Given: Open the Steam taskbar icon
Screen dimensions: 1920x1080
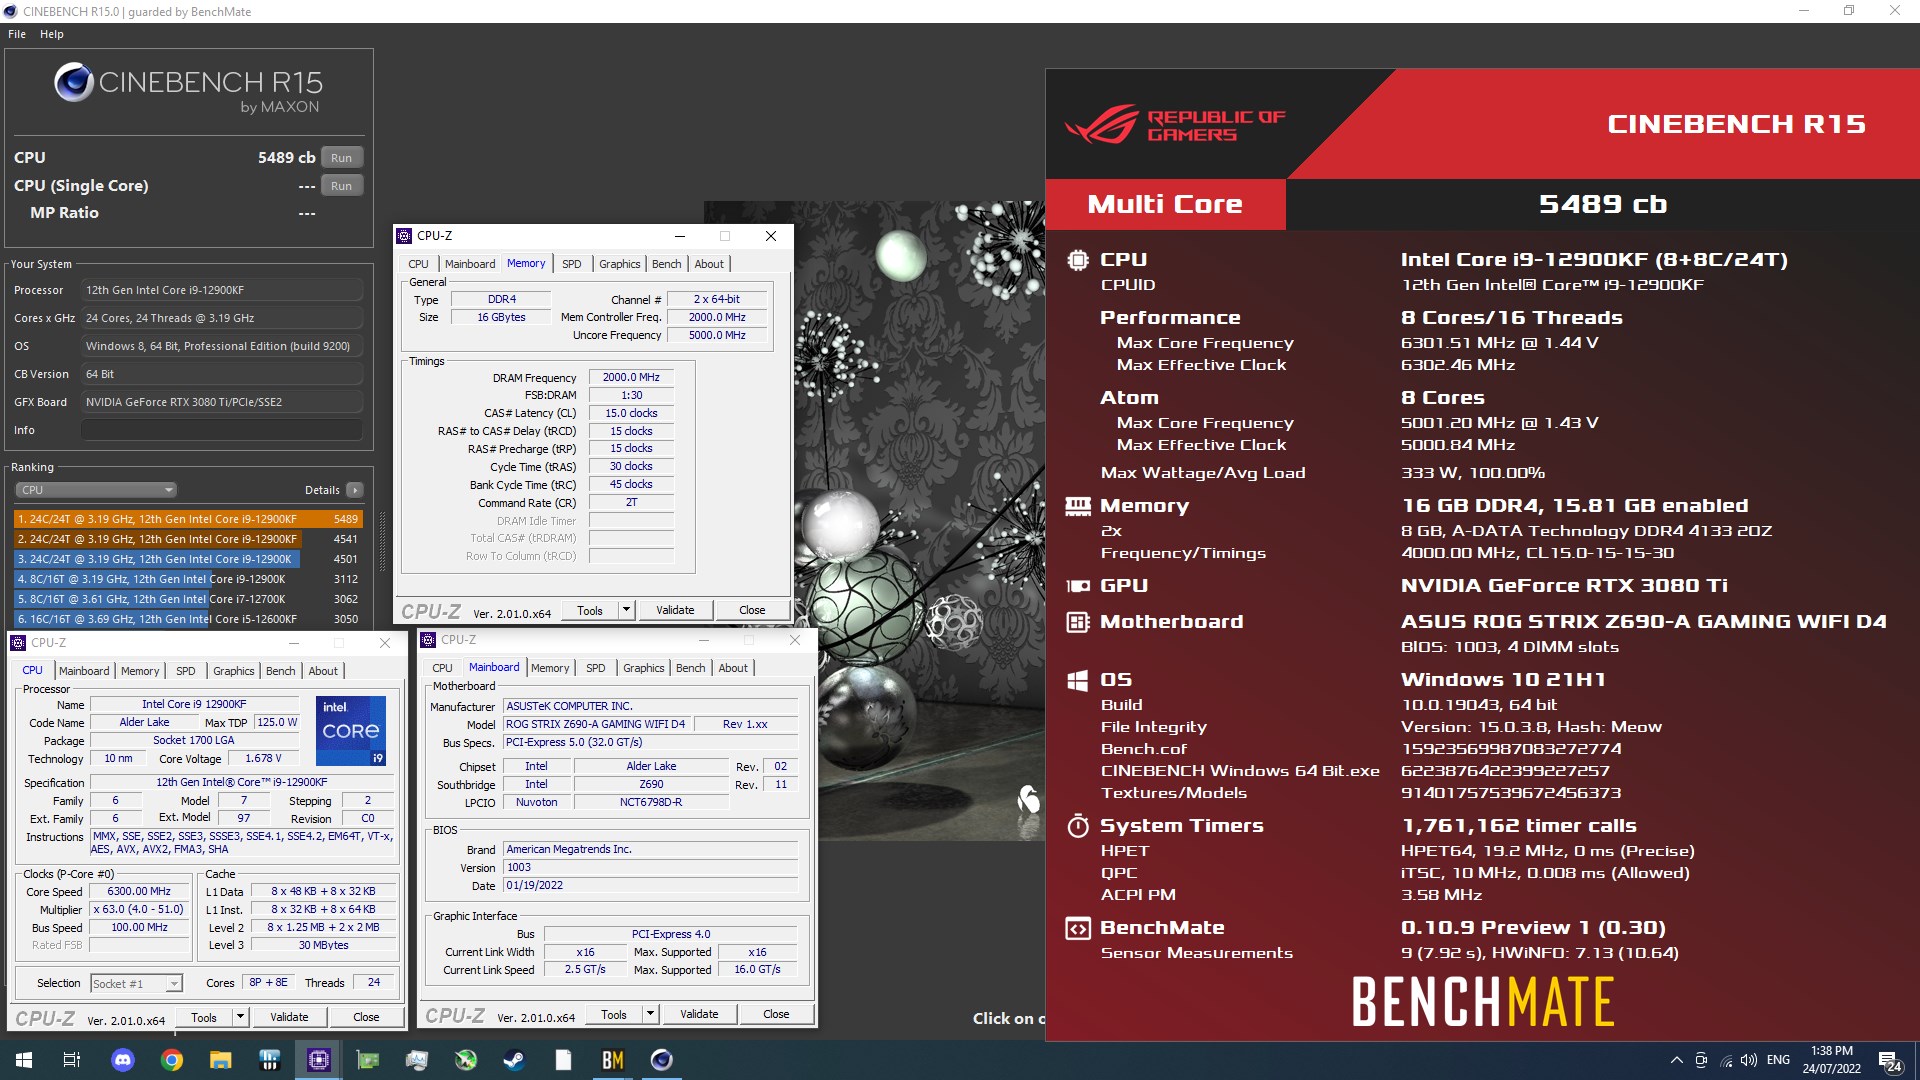Looking at the screenshot, I should (x=514, y=1060).
